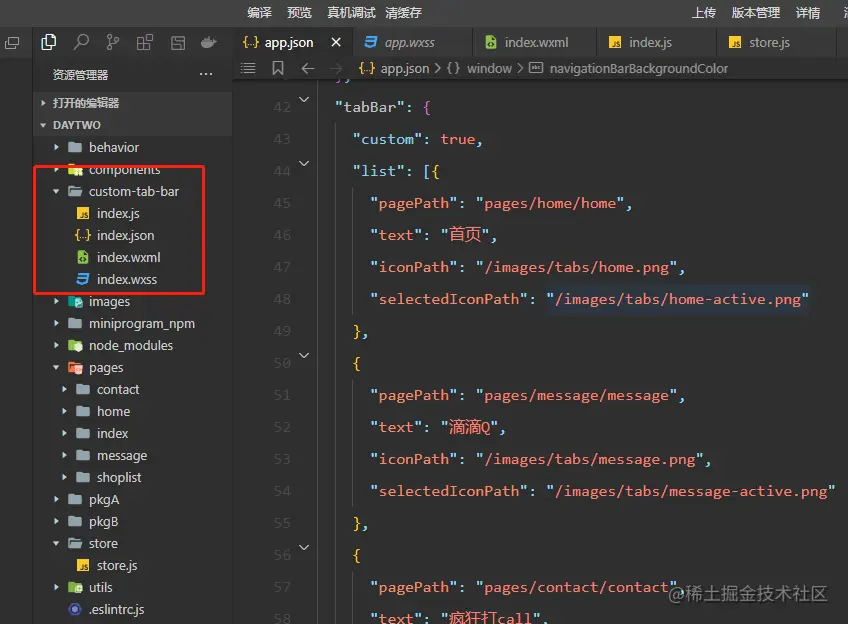This screenshot has width=848, height=624.
Task: Collapse the pages folder
Action: pos(132,367)
